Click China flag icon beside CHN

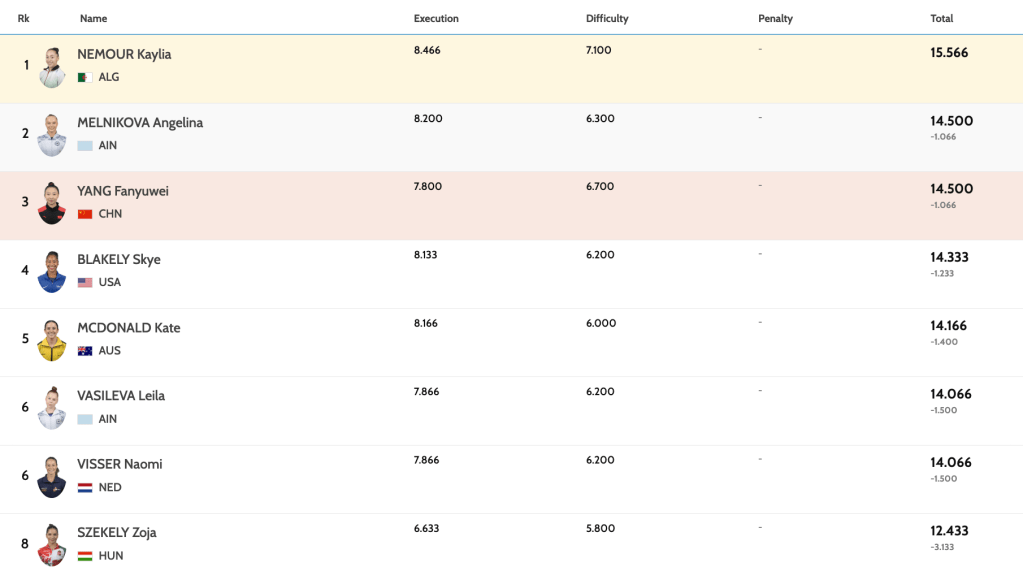(85, 214)
